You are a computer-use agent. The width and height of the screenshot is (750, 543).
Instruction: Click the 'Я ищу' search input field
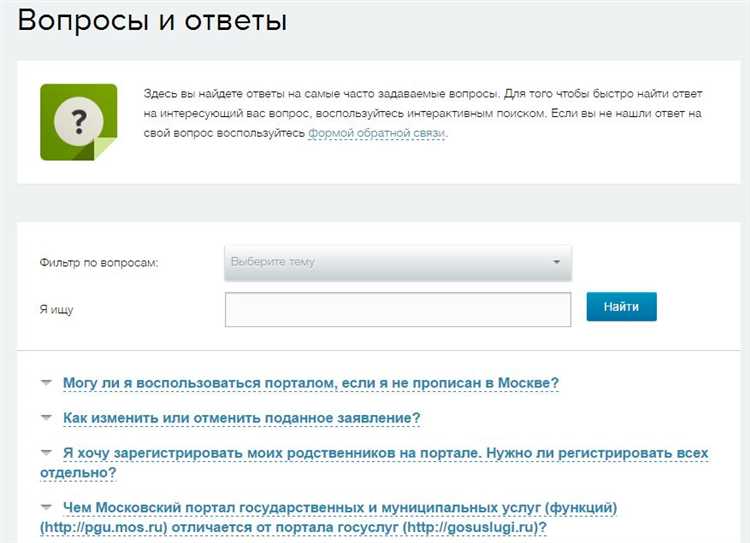pyautogui.click(x=398, y=310)
